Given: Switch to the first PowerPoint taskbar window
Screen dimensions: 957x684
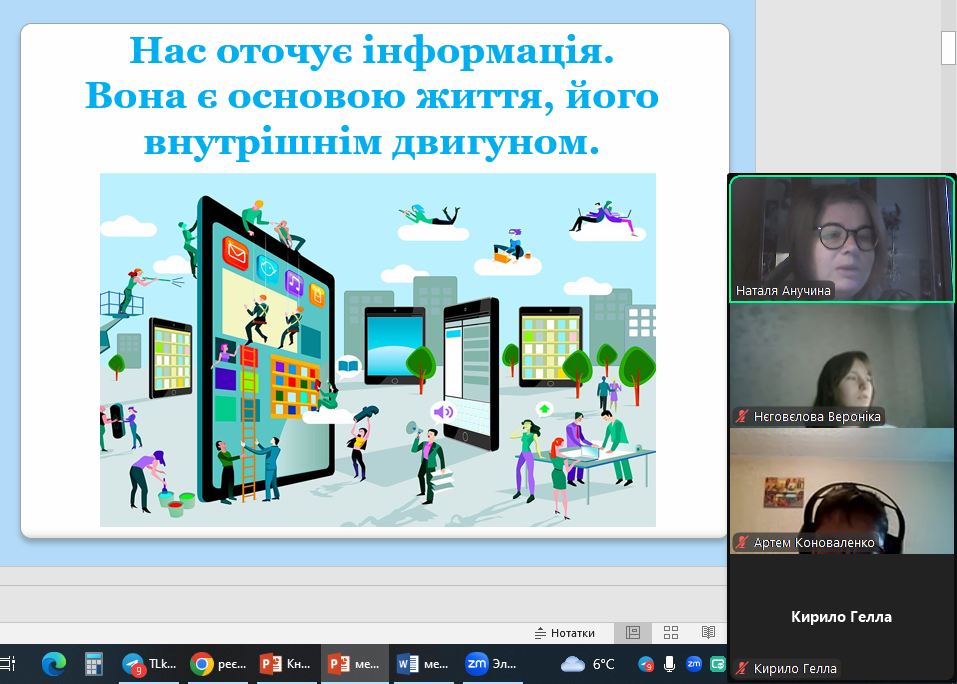Looking at the screenshot, I should 285,663.
